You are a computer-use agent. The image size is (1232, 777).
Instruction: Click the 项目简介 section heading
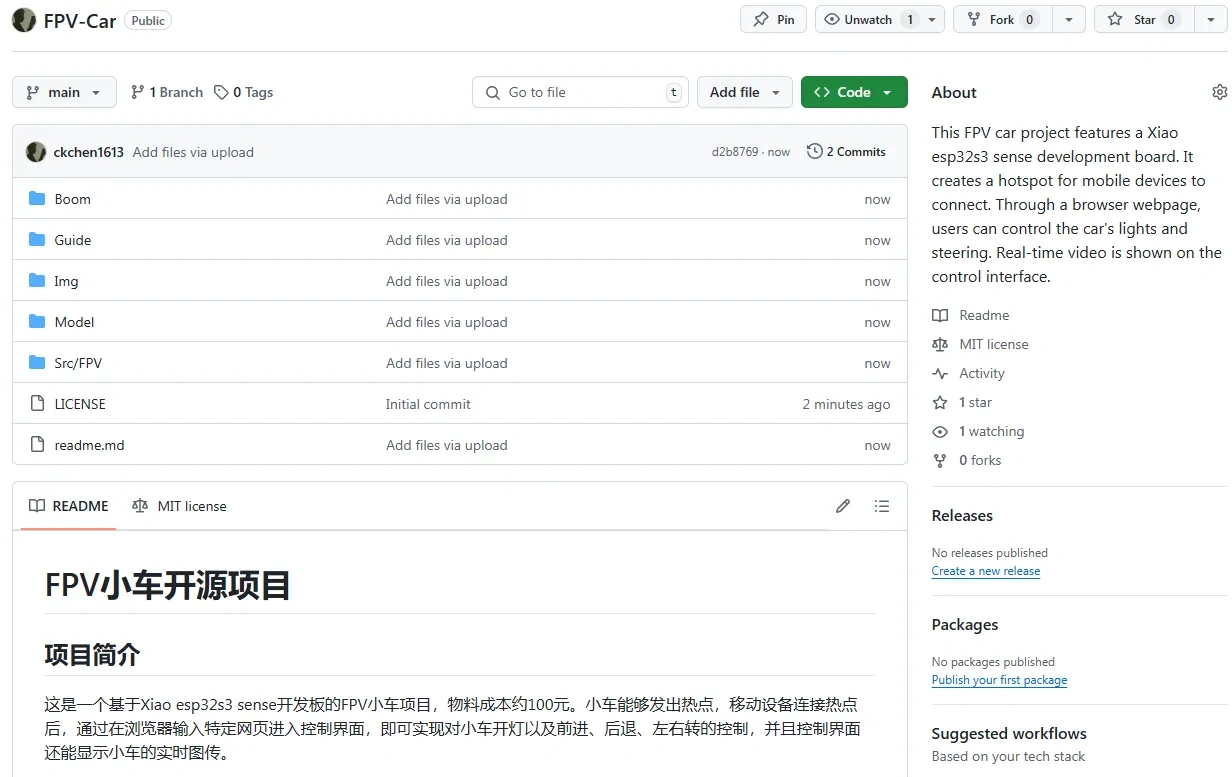[x=92, y=655]
